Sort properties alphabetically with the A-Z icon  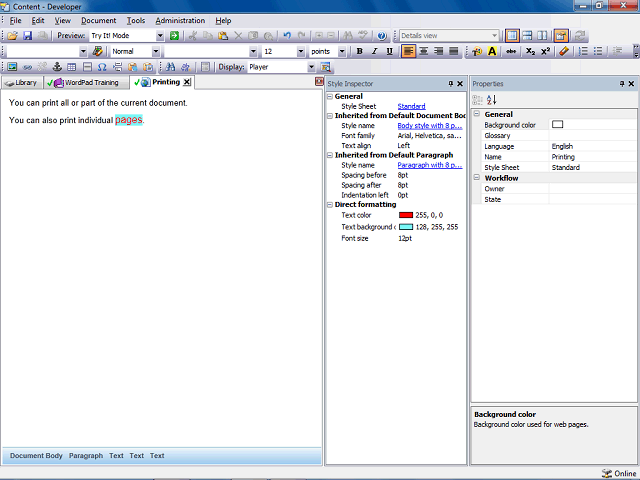pyautogui.click(x=492, y=100)
